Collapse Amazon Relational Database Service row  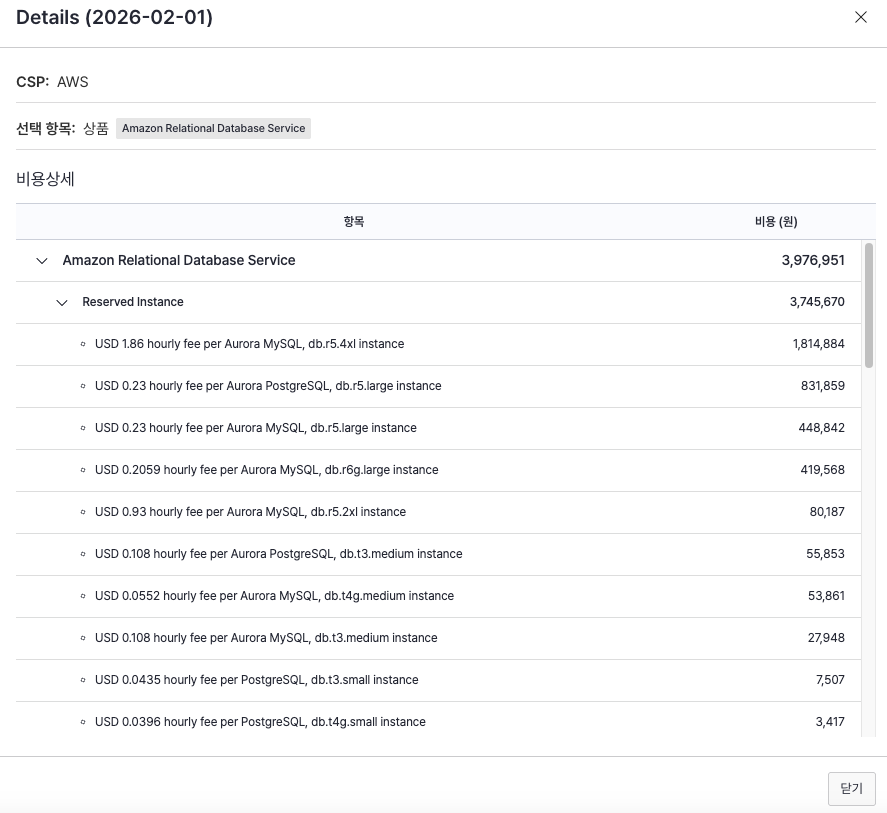[x=42, y=261]
